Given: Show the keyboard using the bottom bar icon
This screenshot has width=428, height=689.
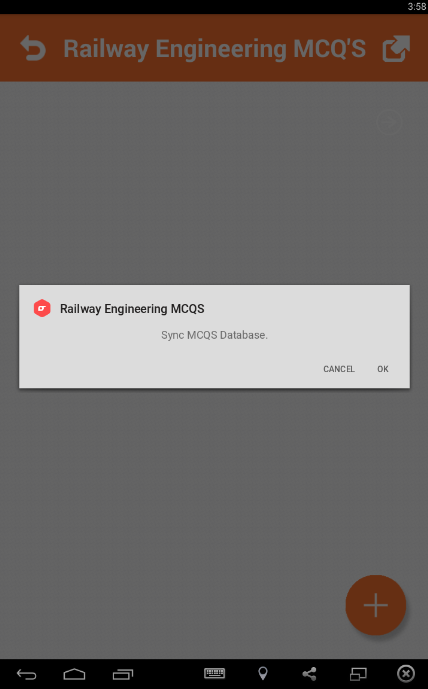Looking at the screenshot, I should pyautogui.click(x=214, y=673).
